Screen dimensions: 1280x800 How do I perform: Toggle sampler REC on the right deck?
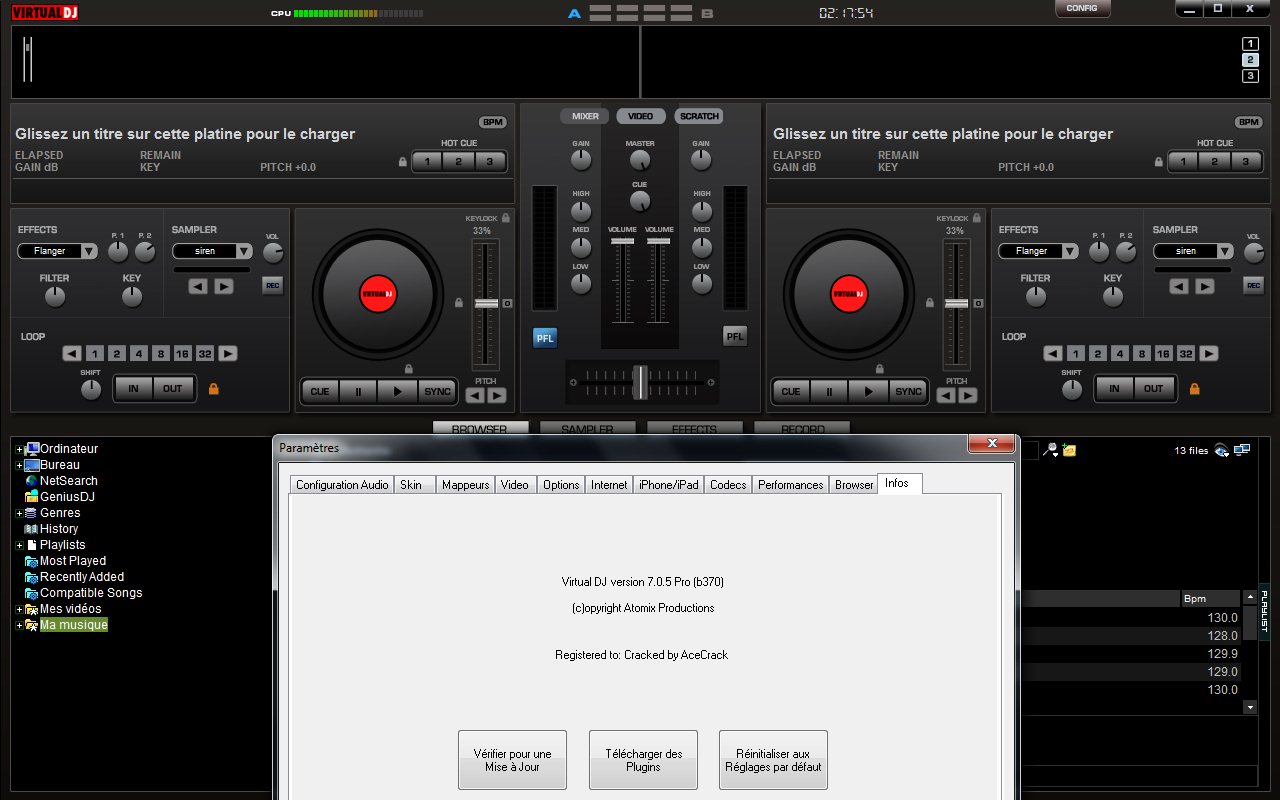1253,286
